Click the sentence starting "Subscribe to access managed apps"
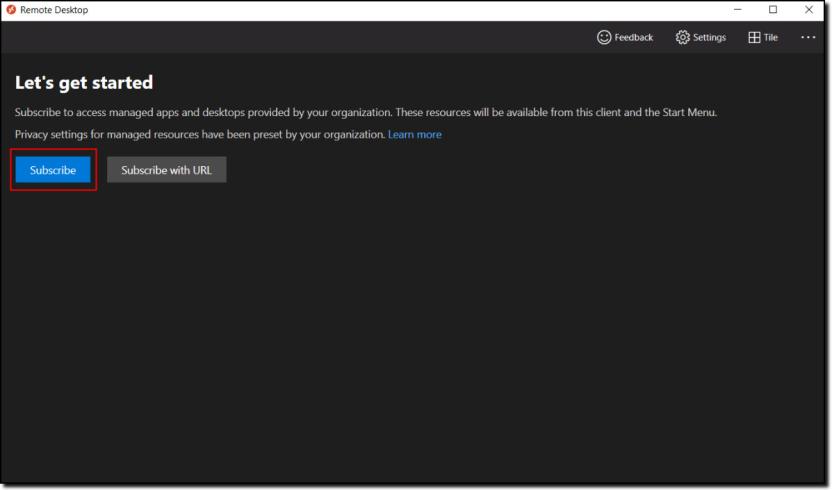 pyautogui.click(x=366, y=113)
